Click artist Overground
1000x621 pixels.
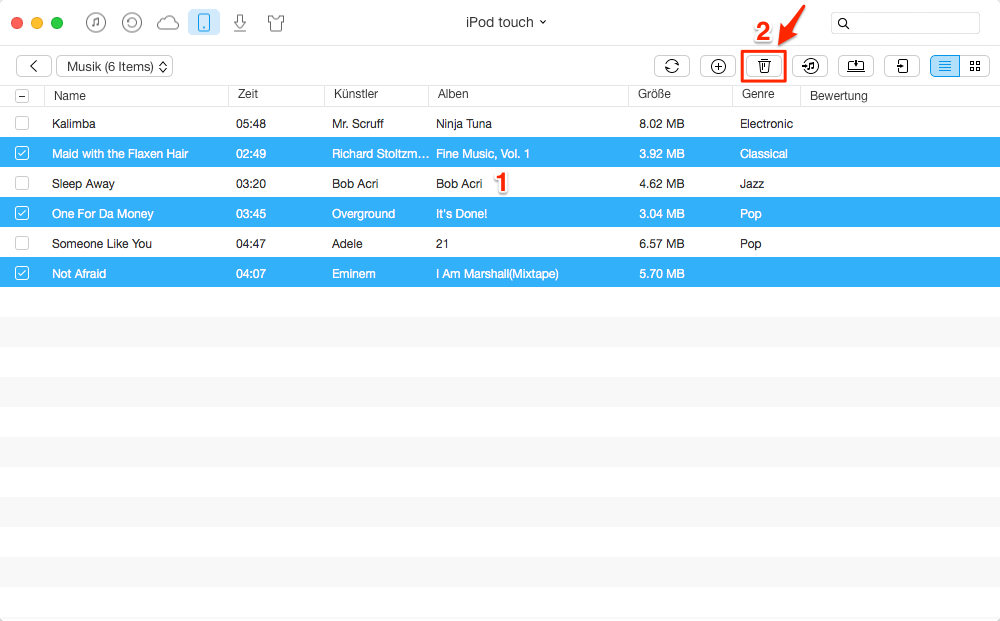[364, 214]
